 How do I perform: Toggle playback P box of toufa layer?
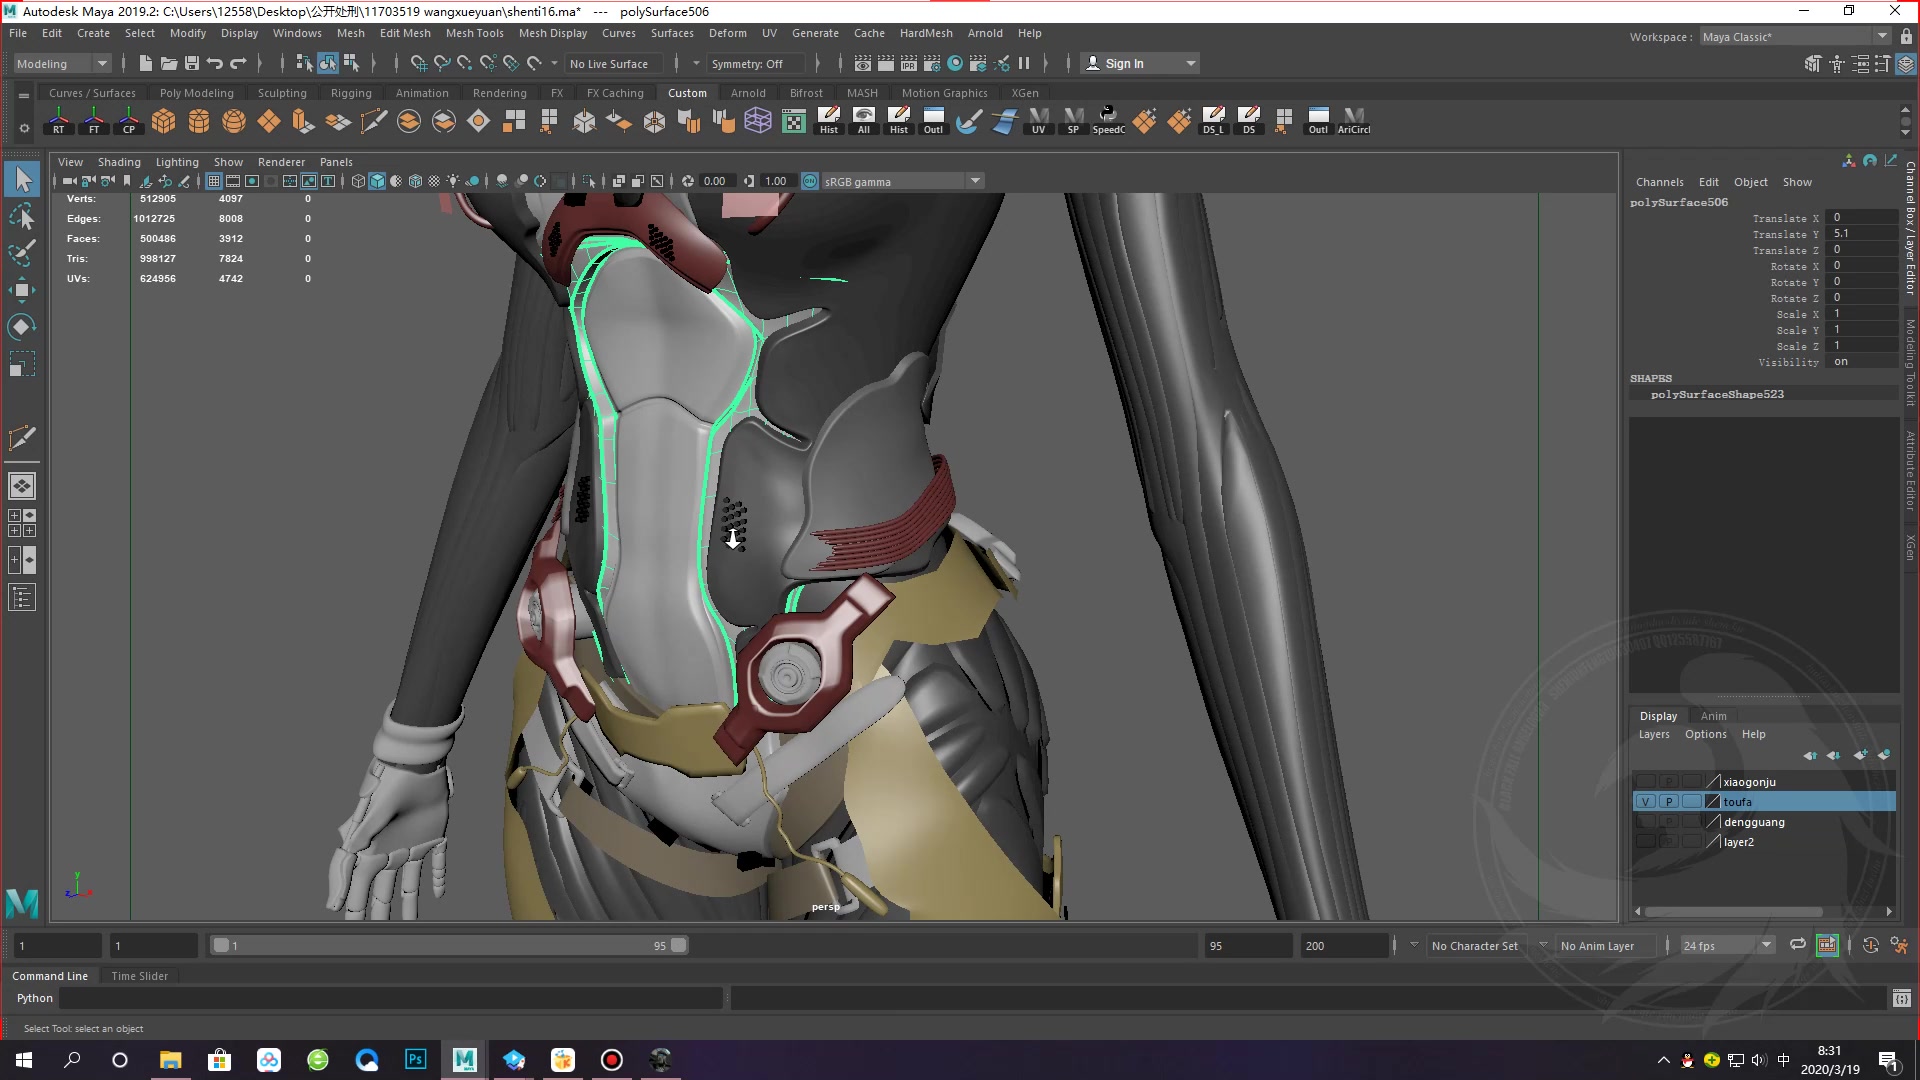(1668, 802)
